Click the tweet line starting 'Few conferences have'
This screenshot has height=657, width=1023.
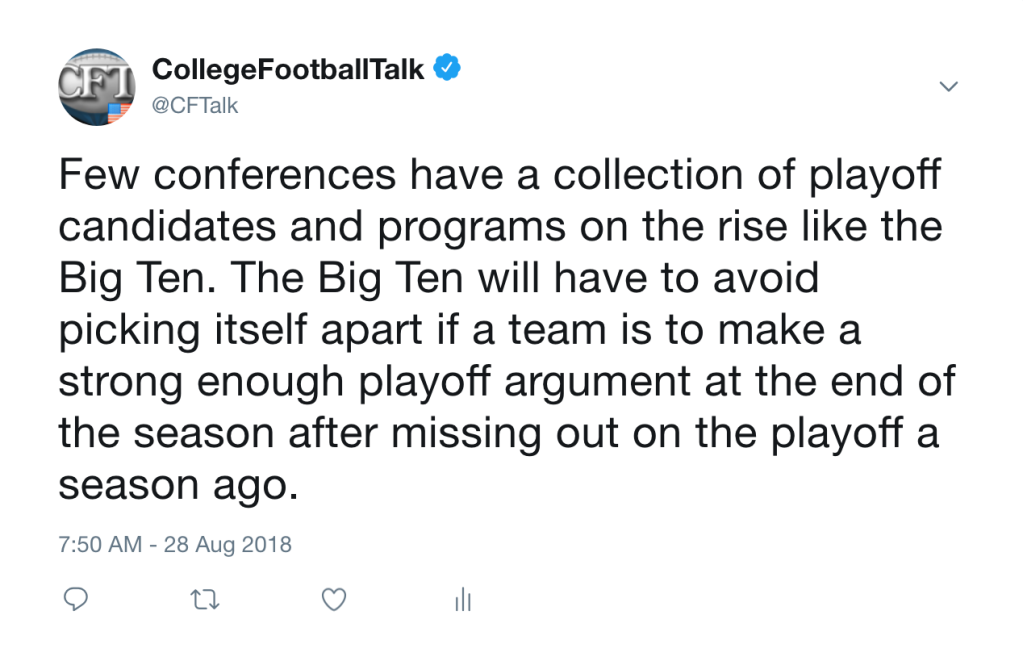pyautogui.click(x=500, y=176)
